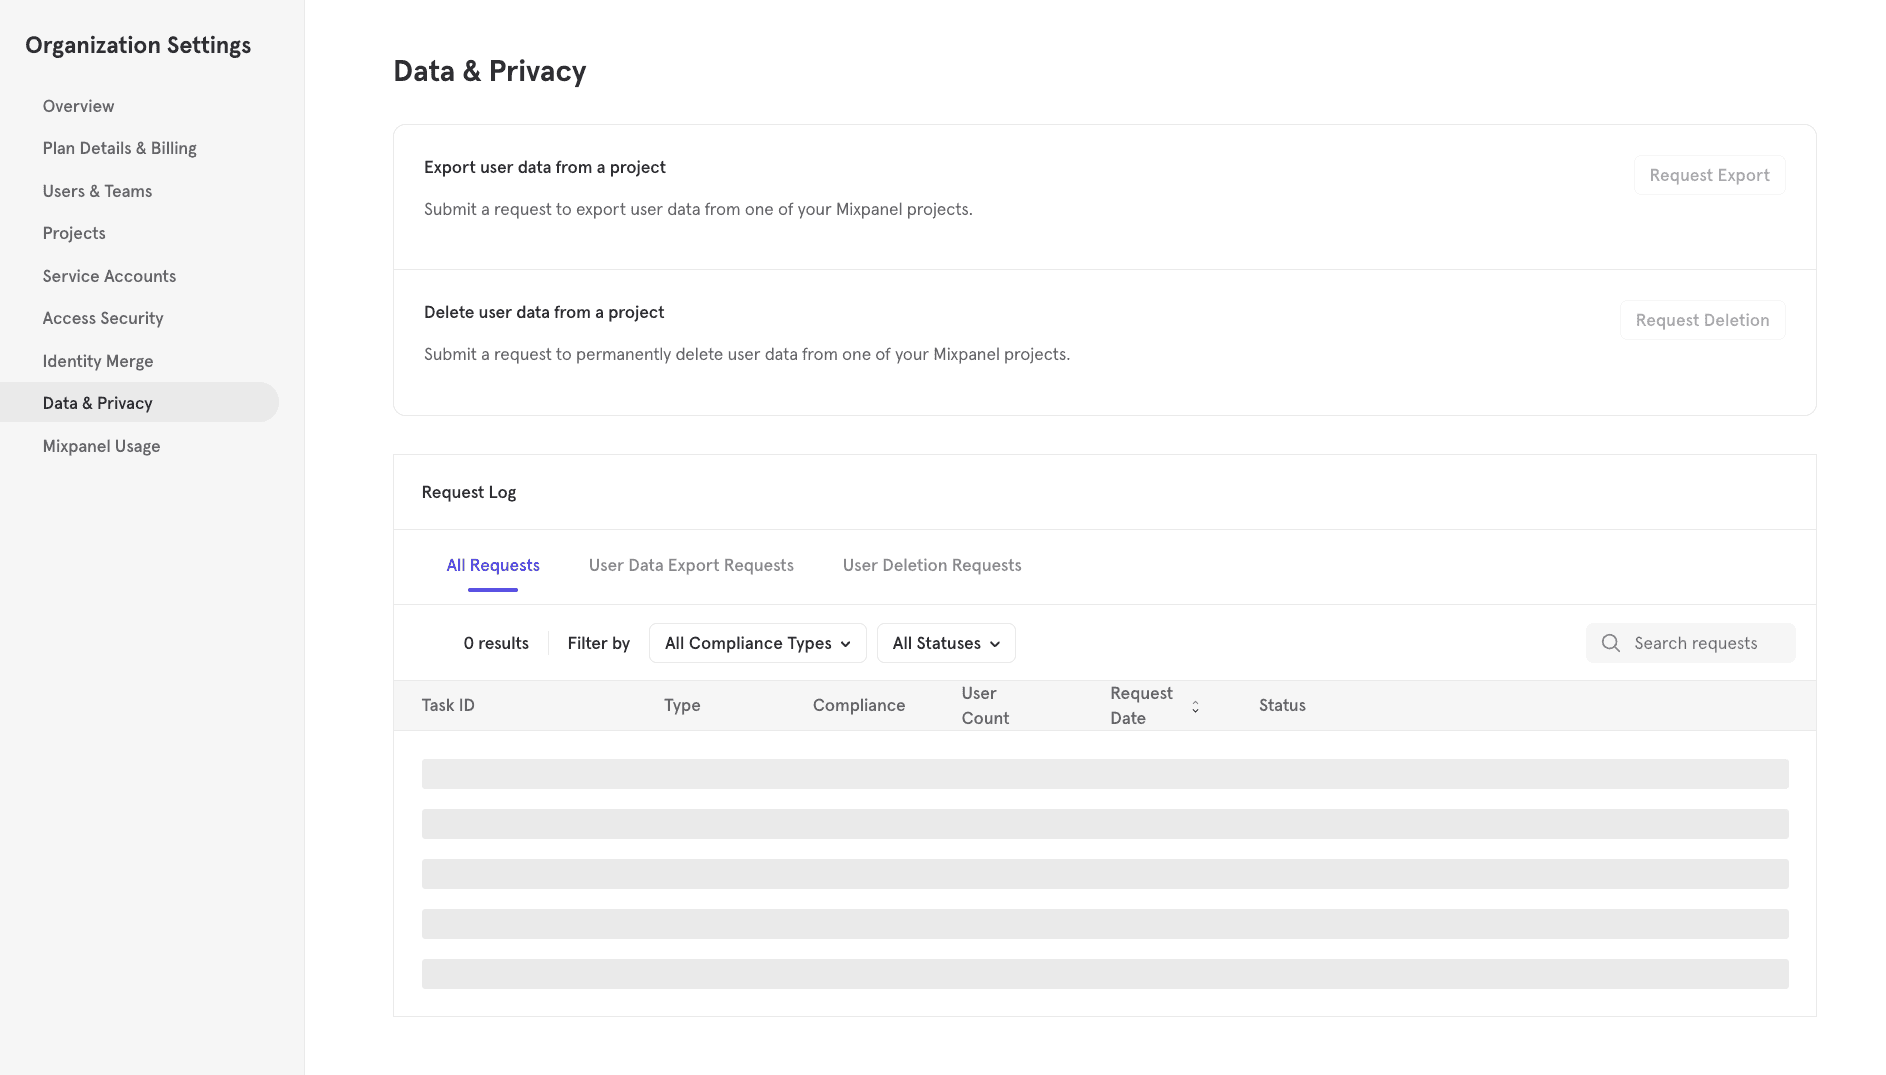Open the Overview settings page

click(78, 105)
